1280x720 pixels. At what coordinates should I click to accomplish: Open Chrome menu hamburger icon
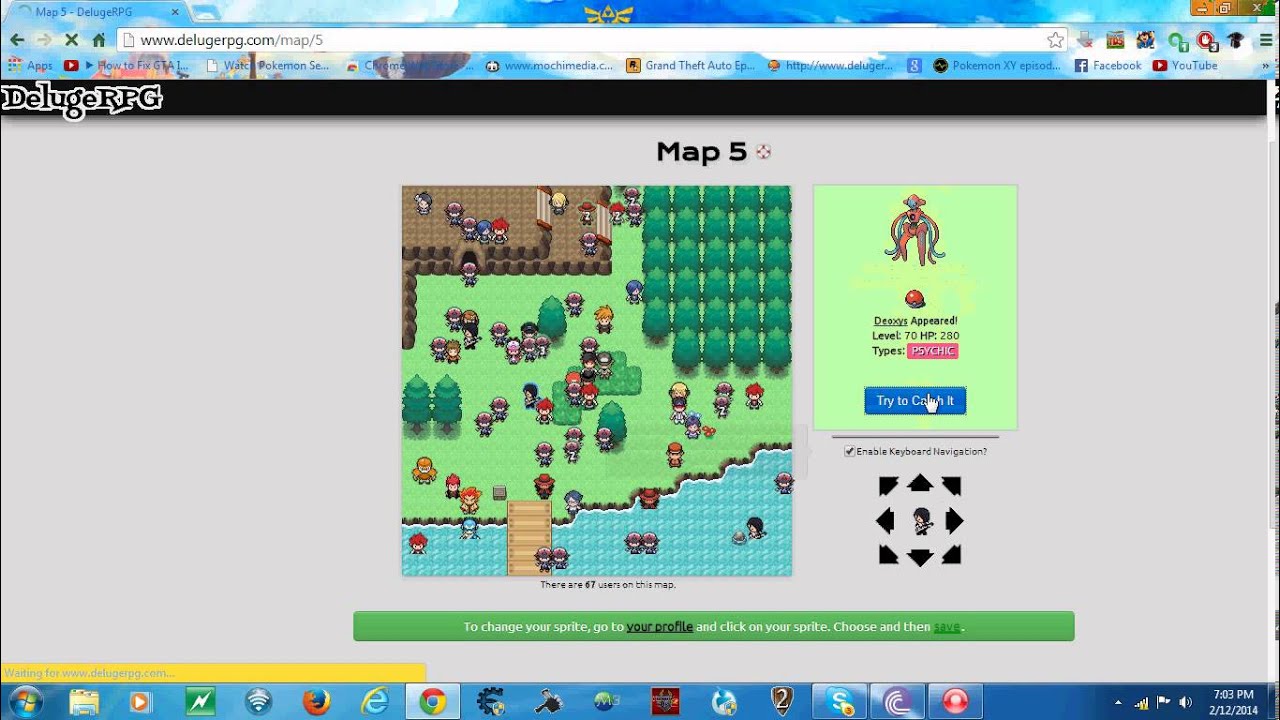tap(1266, 40)
